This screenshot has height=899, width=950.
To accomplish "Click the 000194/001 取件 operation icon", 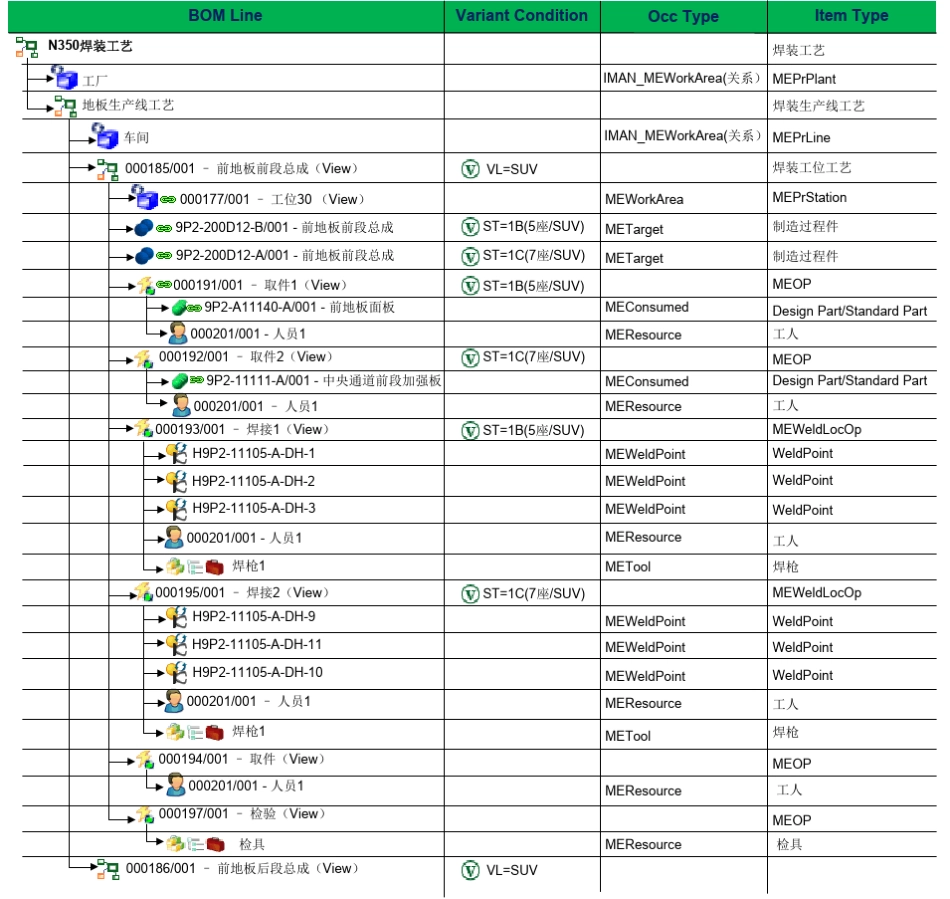I will (x=145, y=759).
